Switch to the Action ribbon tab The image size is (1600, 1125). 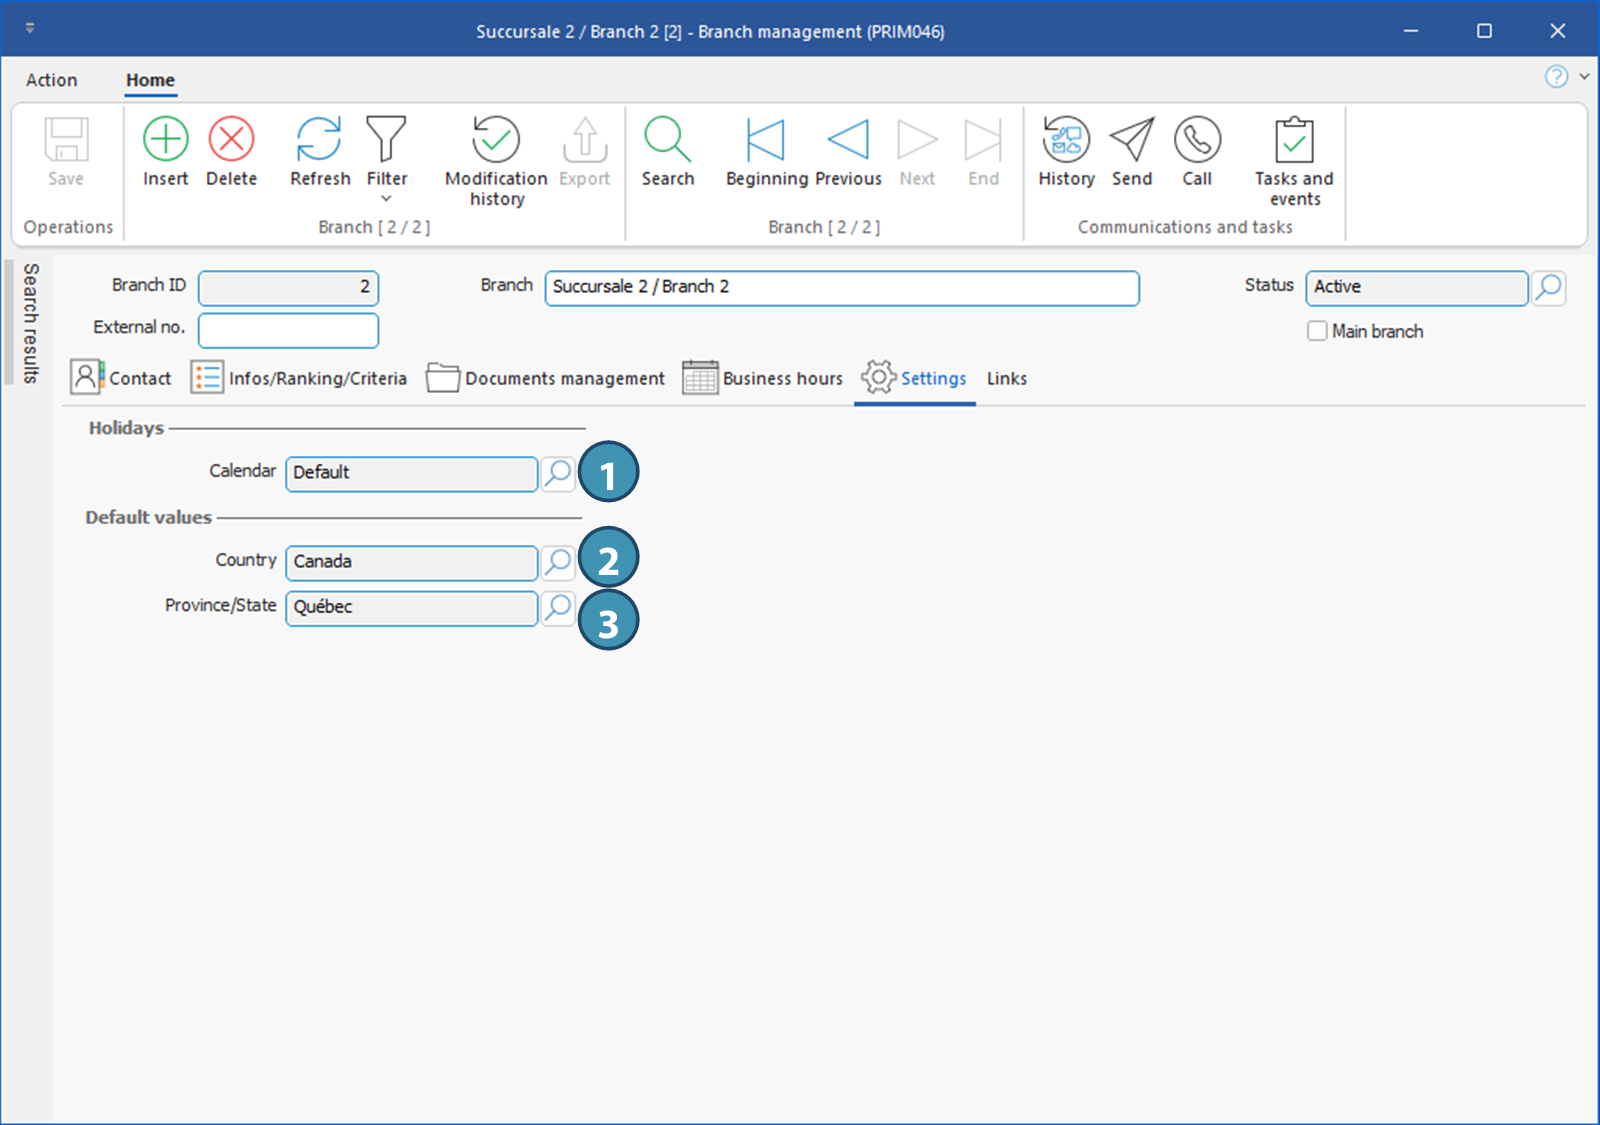[51, 80]
